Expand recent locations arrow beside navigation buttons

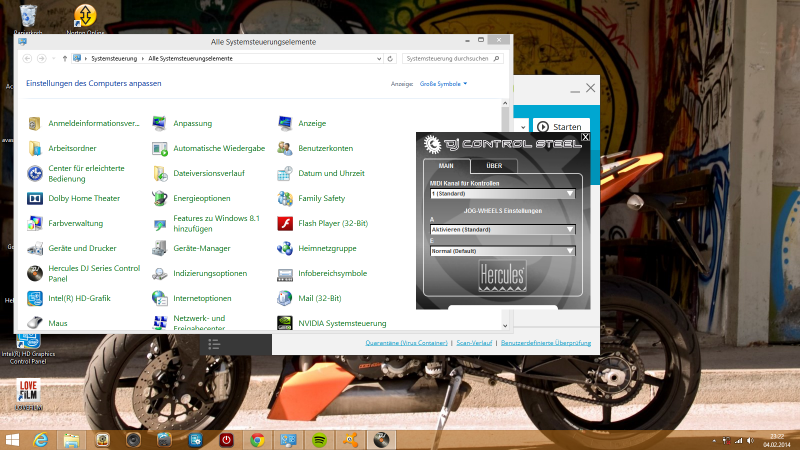(54, 59)
